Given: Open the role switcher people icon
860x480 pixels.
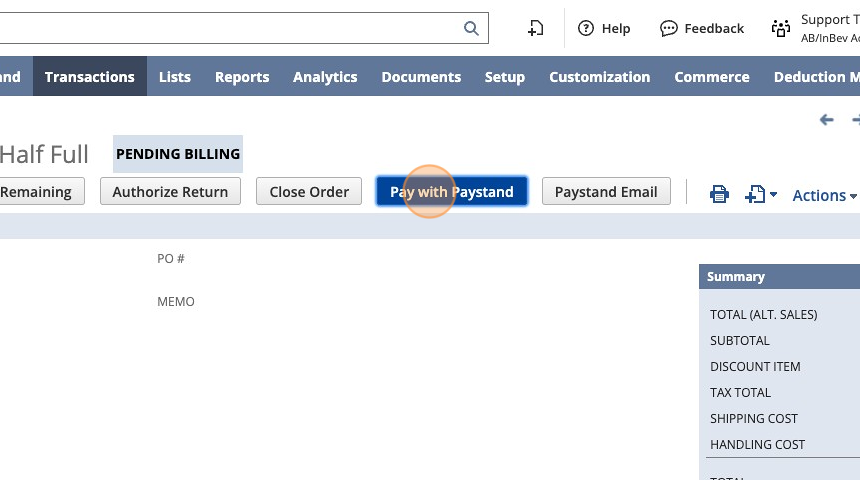Looking at the screenshot, I should tap(780, 28).
